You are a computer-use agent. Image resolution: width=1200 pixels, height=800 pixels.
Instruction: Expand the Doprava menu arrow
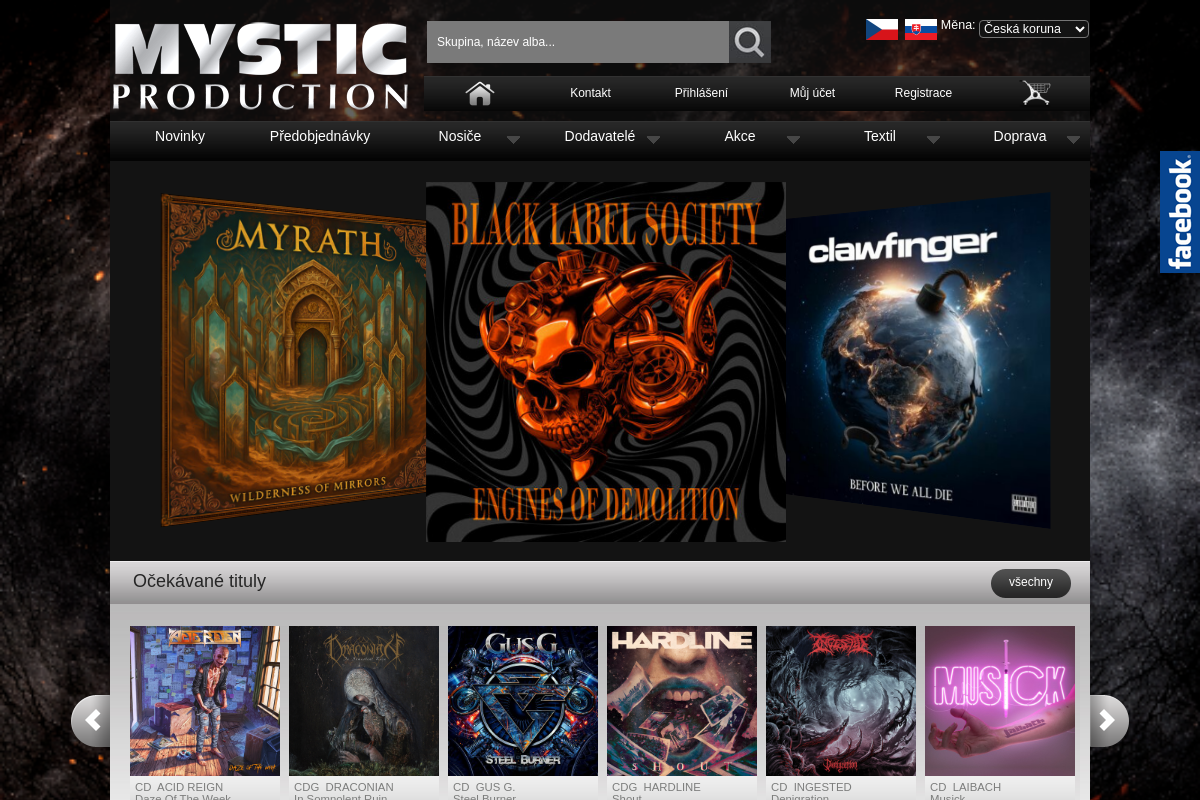1073,141
